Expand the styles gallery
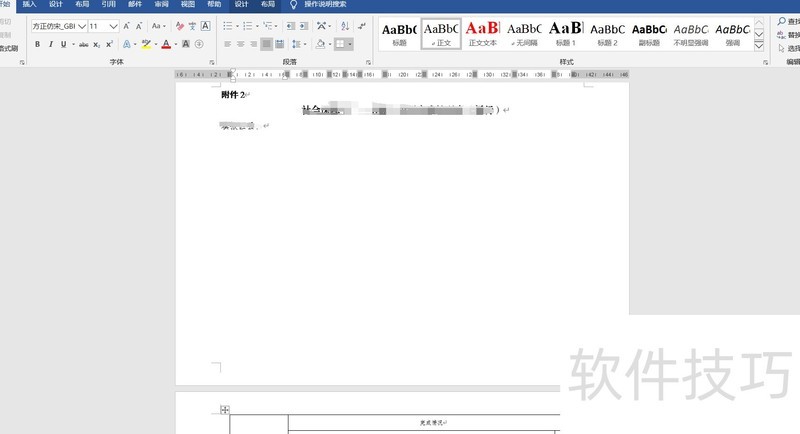Viewport: 800px width, 434px height. 759,46
